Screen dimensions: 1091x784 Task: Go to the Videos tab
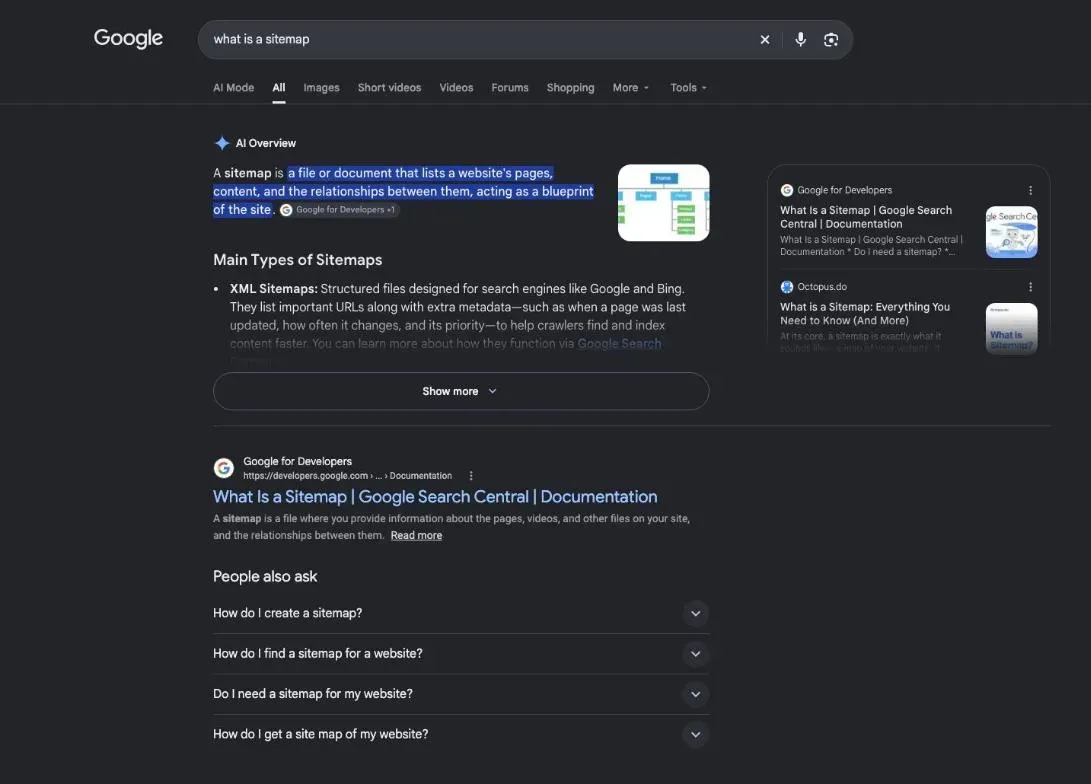(456, 88)
